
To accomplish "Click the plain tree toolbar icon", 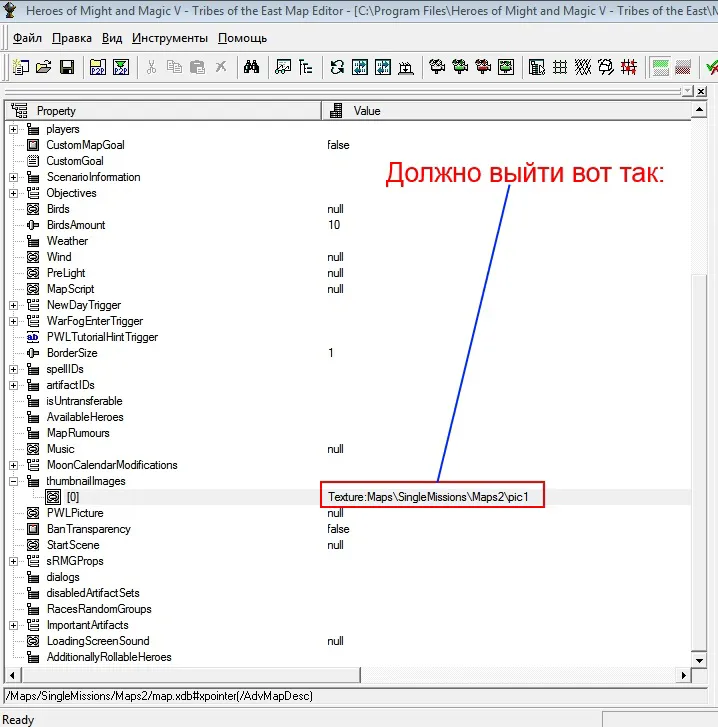I will pyautogui.click(x=437, y=67).
